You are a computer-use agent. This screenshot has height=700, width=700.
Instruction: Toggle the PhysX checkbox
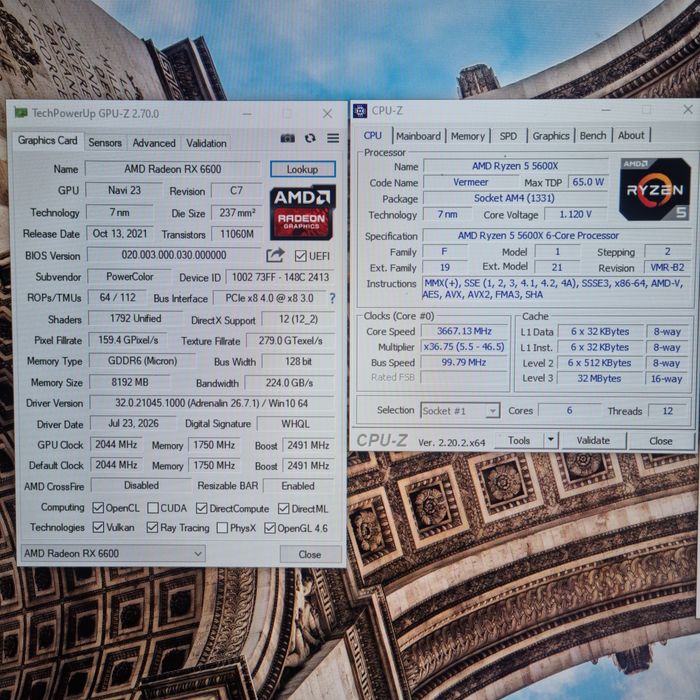coord(222,528)
